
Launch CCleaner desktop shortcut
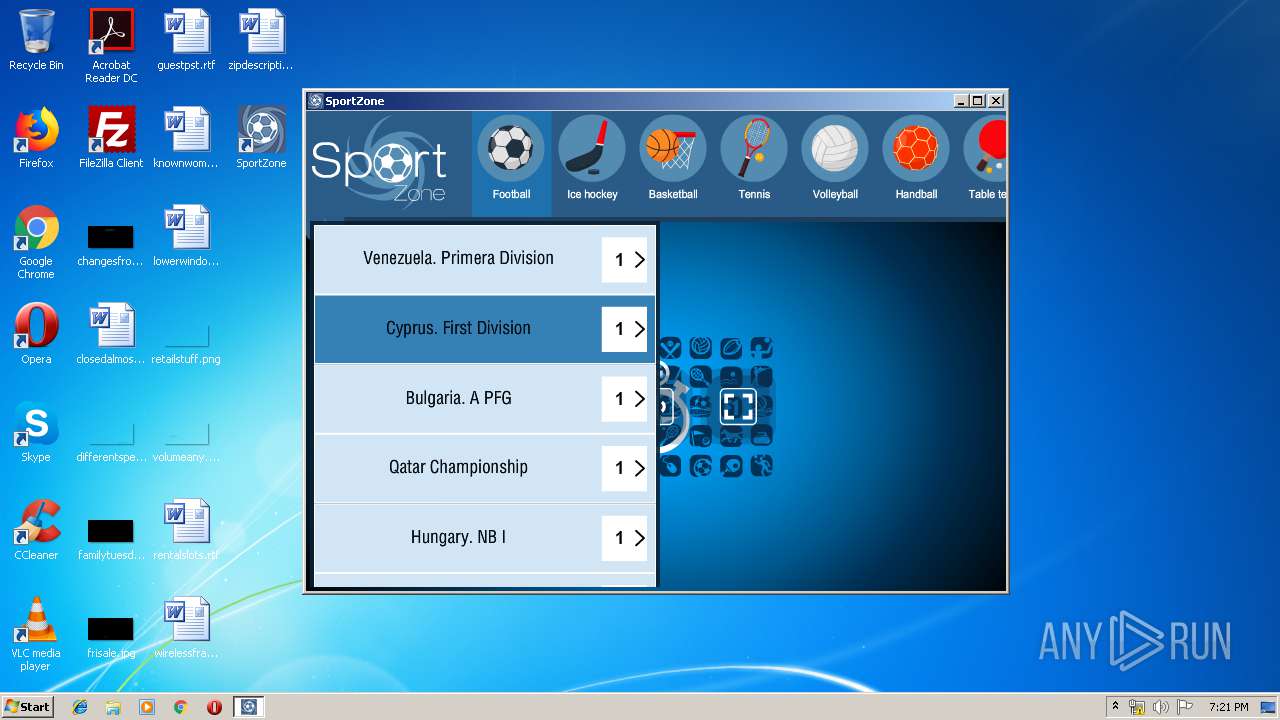pos(36,530)
